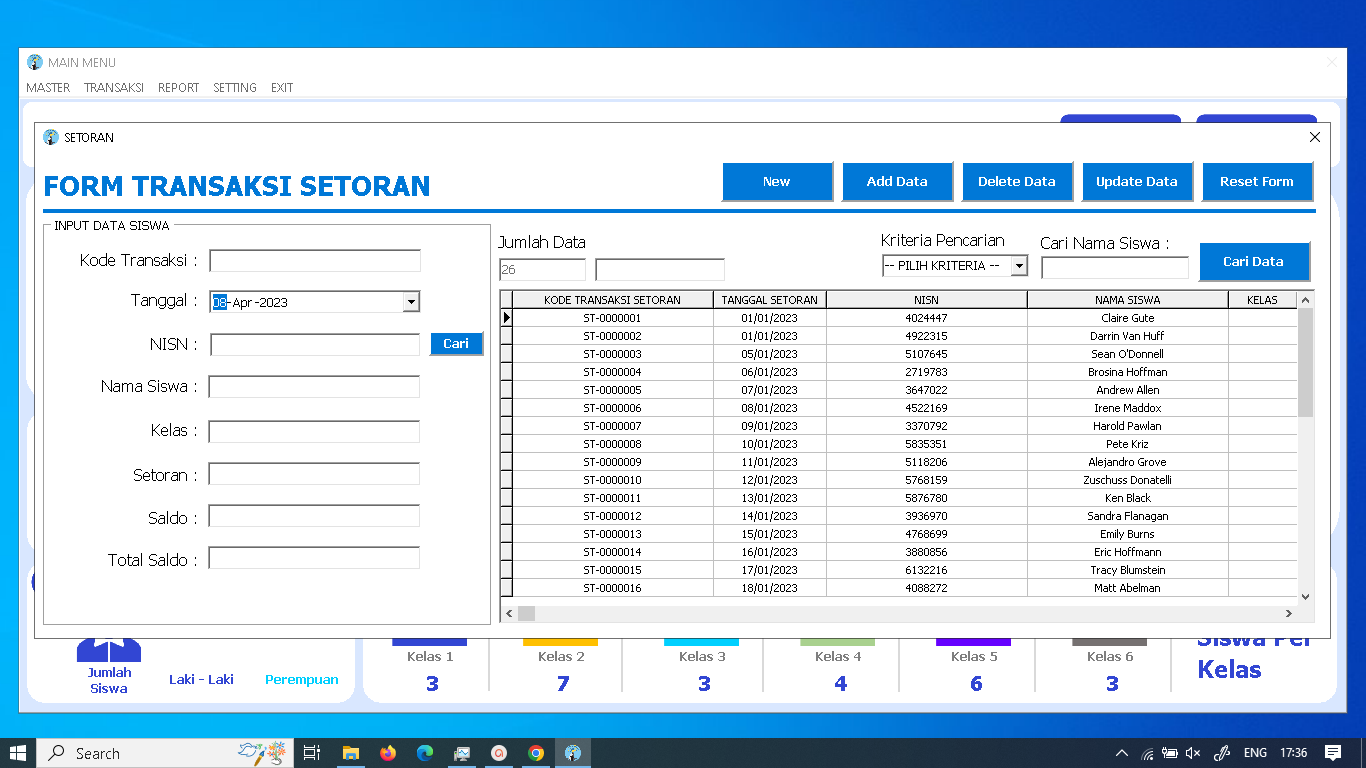1366x768 pixels.
Task: Open the Tanggal date picker dropdown
Action: [412, 301]
